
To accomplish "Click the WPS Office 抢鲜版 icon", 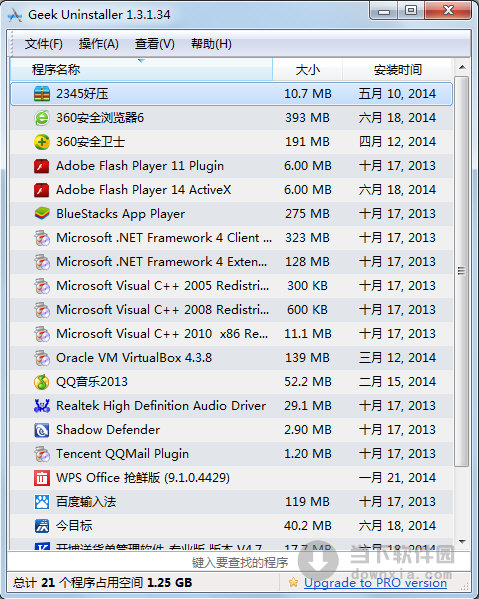I will (x=42, y=478).
